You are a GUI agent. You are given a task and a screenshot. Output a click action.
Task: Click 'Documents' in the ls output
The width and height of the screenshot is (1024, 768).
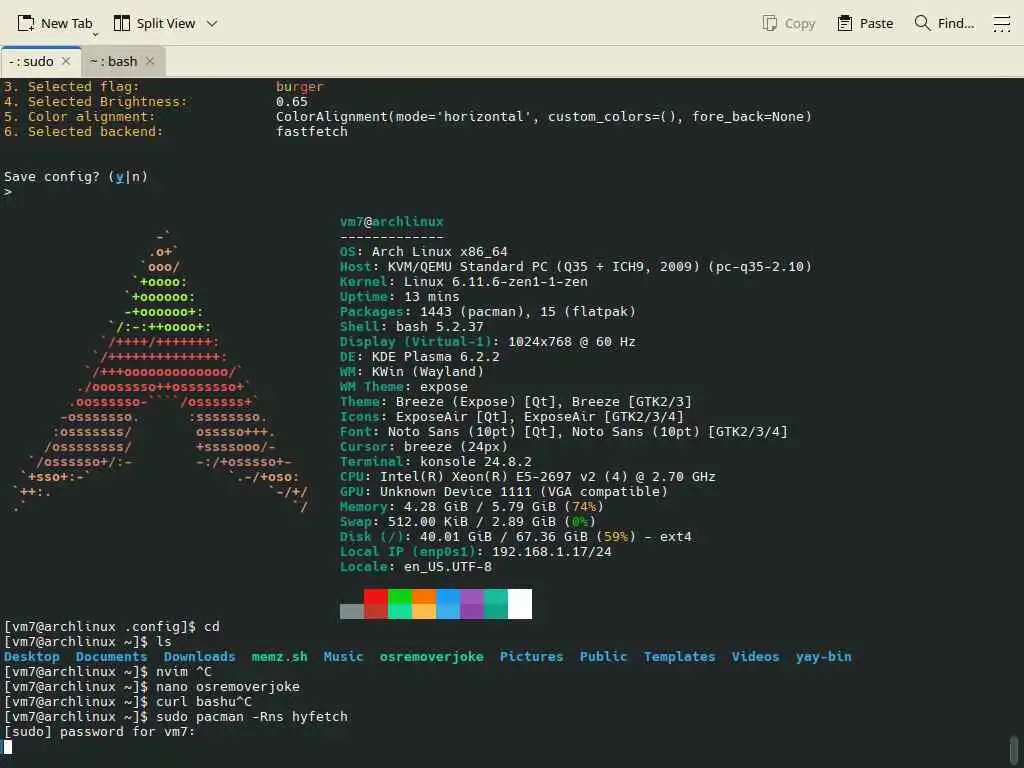[x=112, y=657]
